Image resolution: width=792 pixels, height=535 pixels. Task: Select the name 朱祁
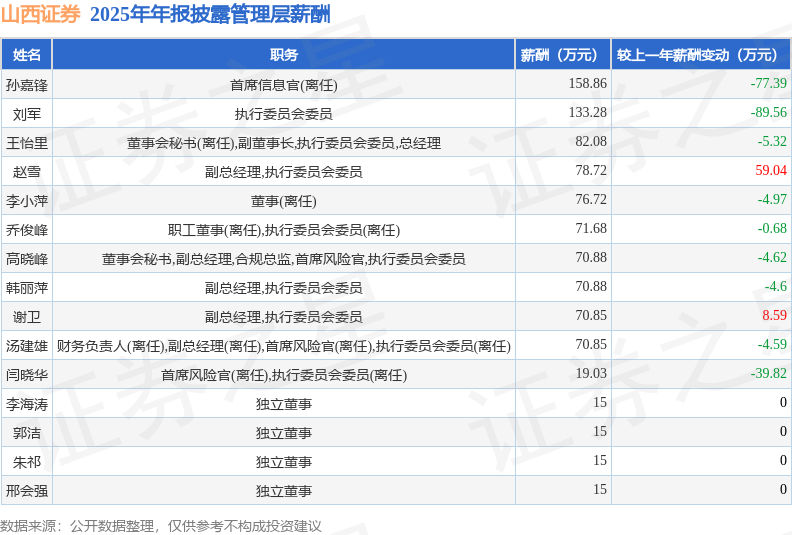pos(27,462)
